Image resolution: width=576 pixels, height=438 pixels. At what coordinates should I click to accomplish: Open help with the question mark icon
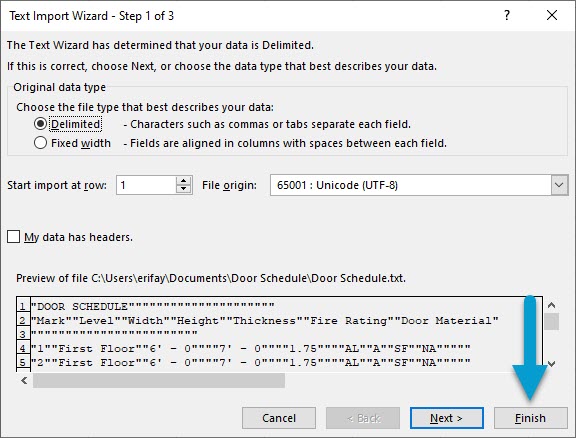tap(507, 15)
